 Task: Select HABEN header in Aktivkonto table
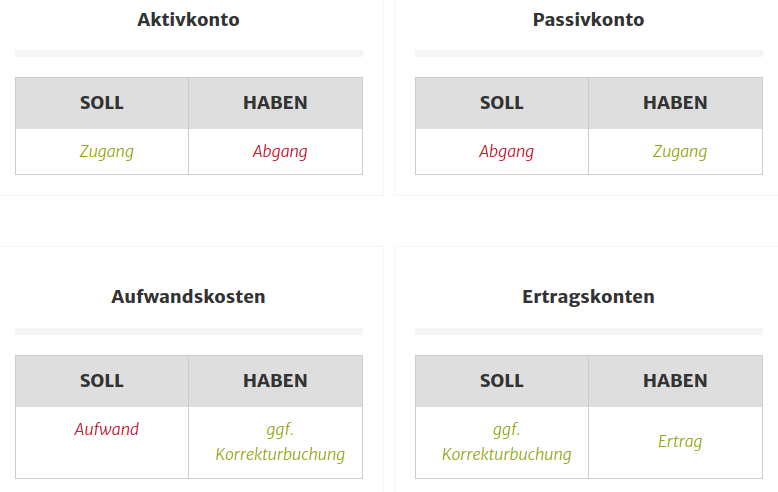[x=275, y=103]
